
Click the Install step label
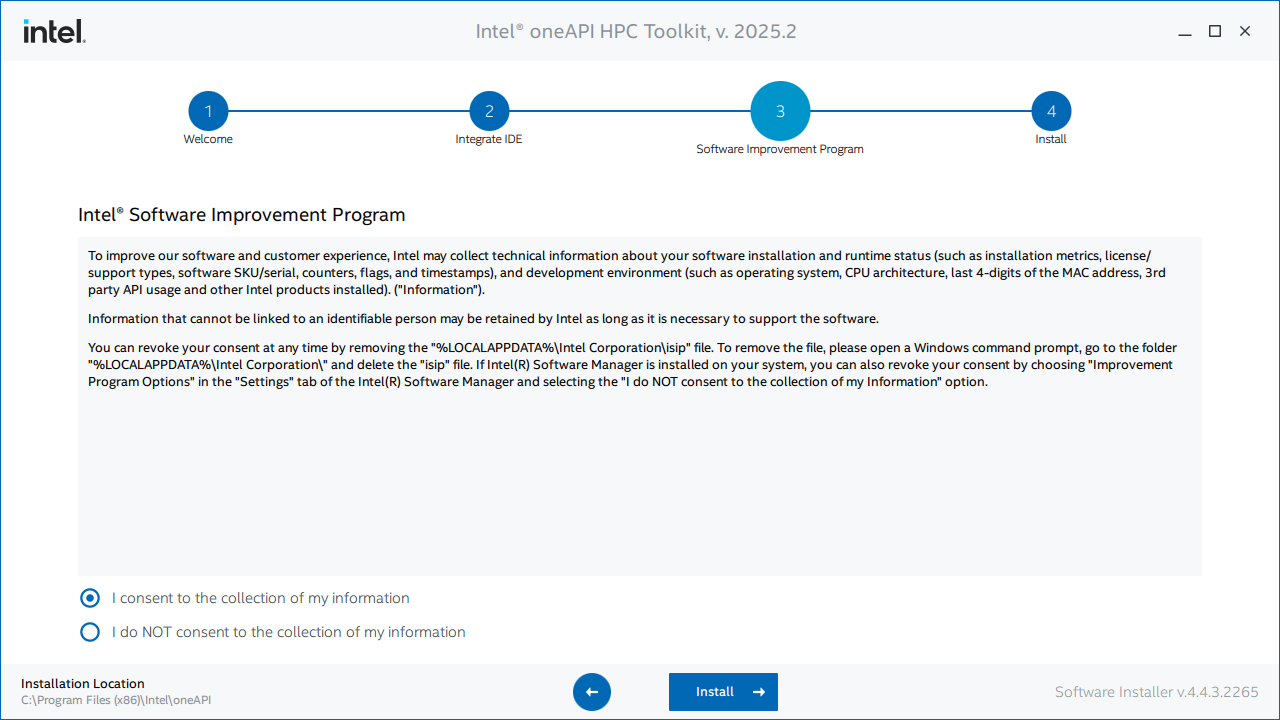pos(1051,139)
